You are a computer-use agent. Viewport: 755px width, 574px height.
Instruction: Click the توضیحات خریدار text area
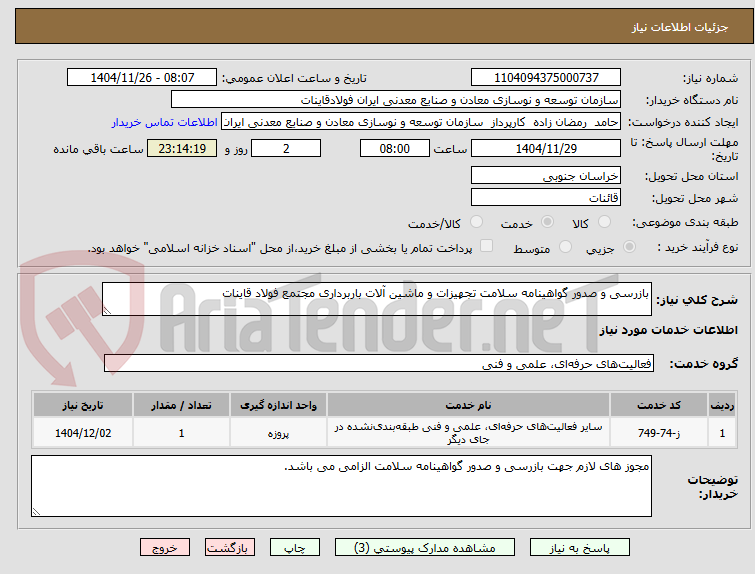click(341, 486)
